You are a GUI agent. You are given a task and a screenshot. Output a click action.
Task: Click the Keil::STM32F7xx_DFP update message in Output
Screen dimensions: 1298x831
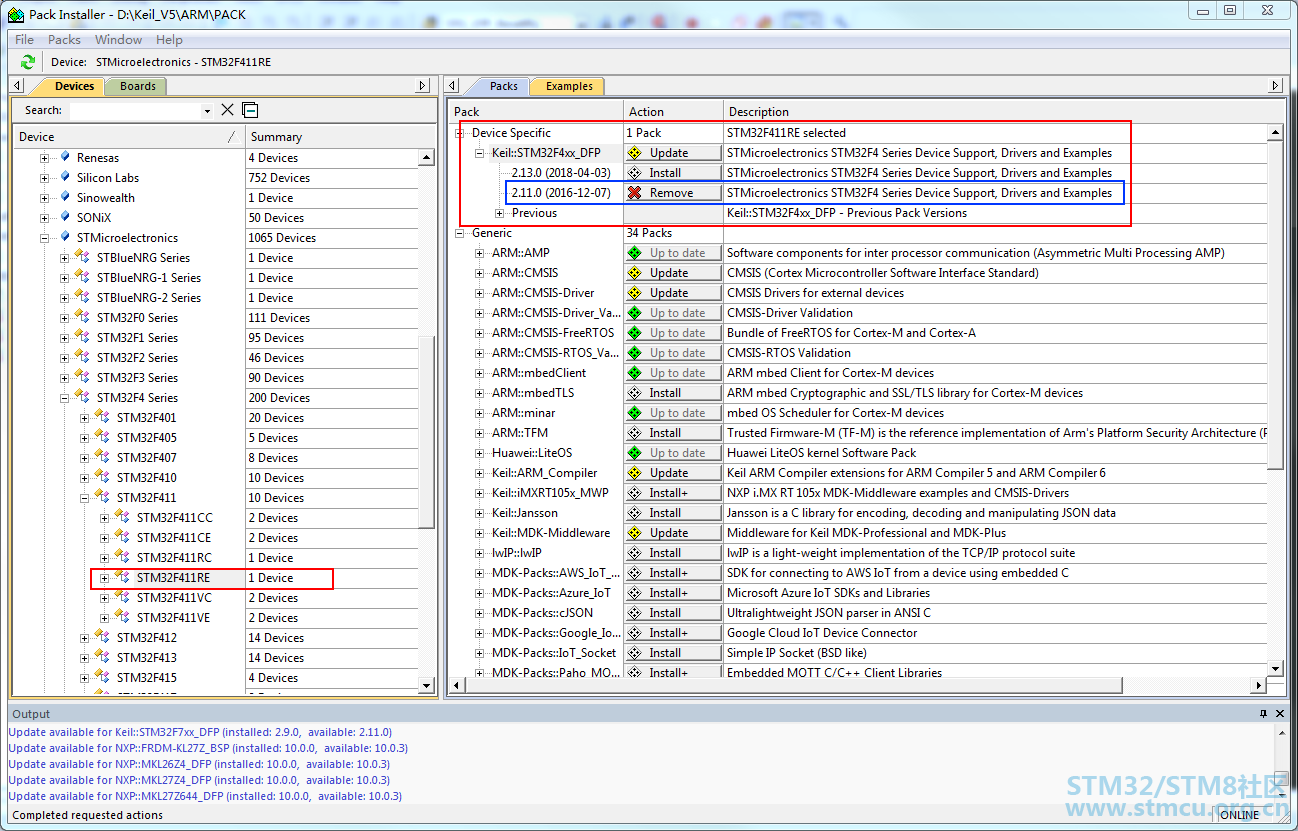click(x=200, y=732)
